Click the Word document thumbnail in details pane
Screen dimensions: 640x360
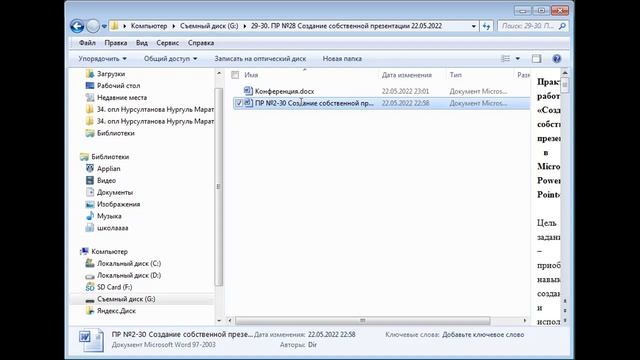pos(91,340)
